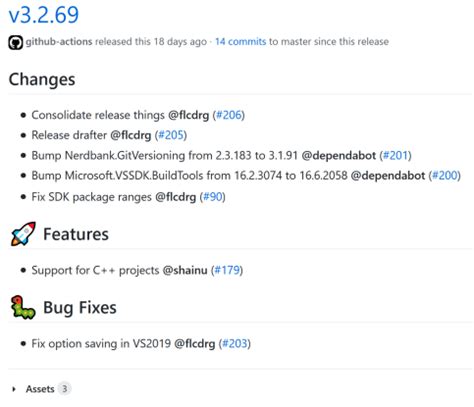Click the bug emoji beside Bug Fixes
The height and width of the screenshot is (407, 474).
tap(23, 307)
